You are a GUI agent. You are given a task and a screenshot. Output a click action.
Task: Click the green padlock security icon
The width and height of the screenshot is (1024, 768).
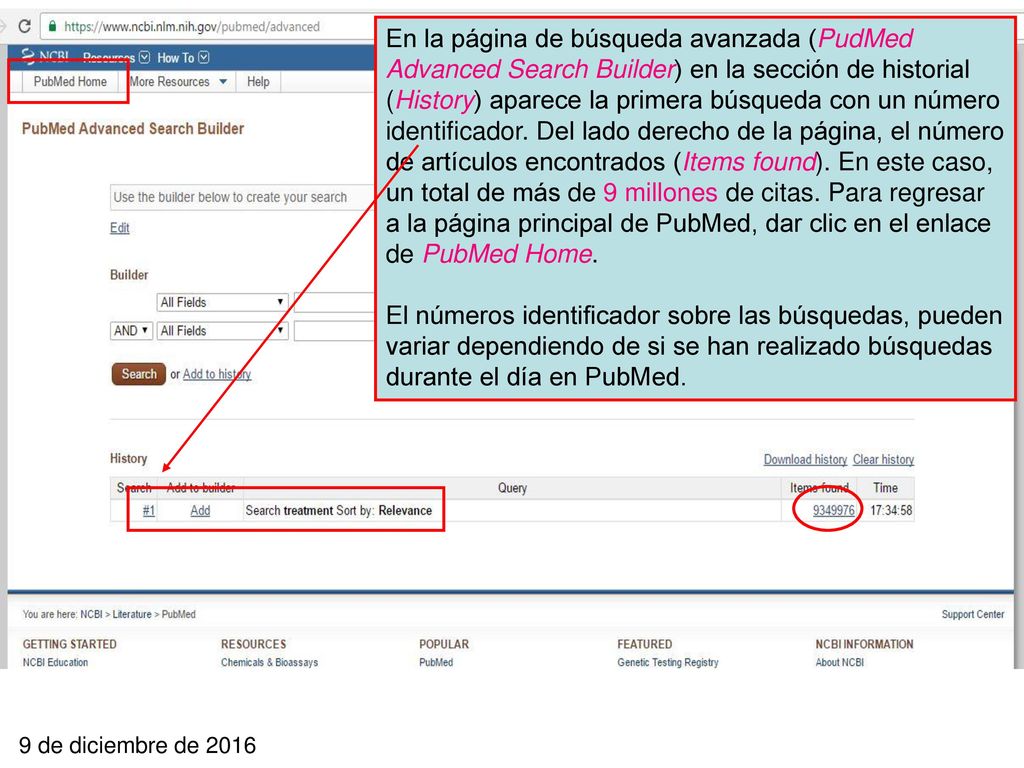[52, 26]
